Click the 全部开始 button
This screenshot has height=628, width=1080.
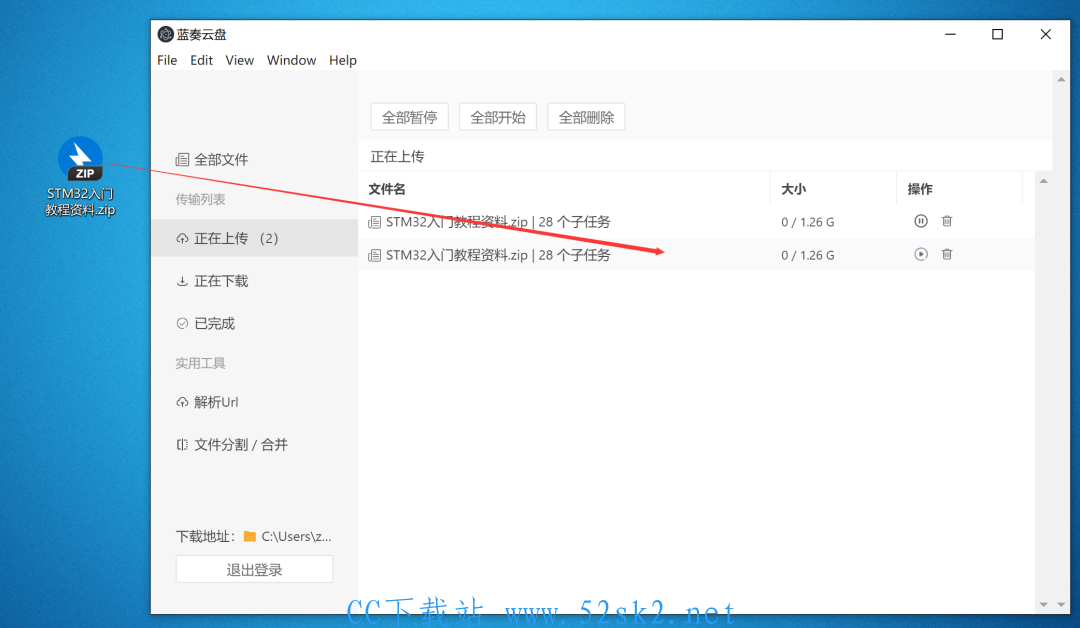pos(498,117)
